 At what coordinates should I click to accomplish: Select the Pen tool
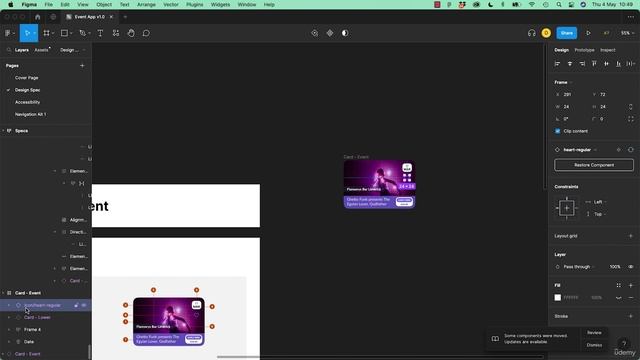[82, 33]
